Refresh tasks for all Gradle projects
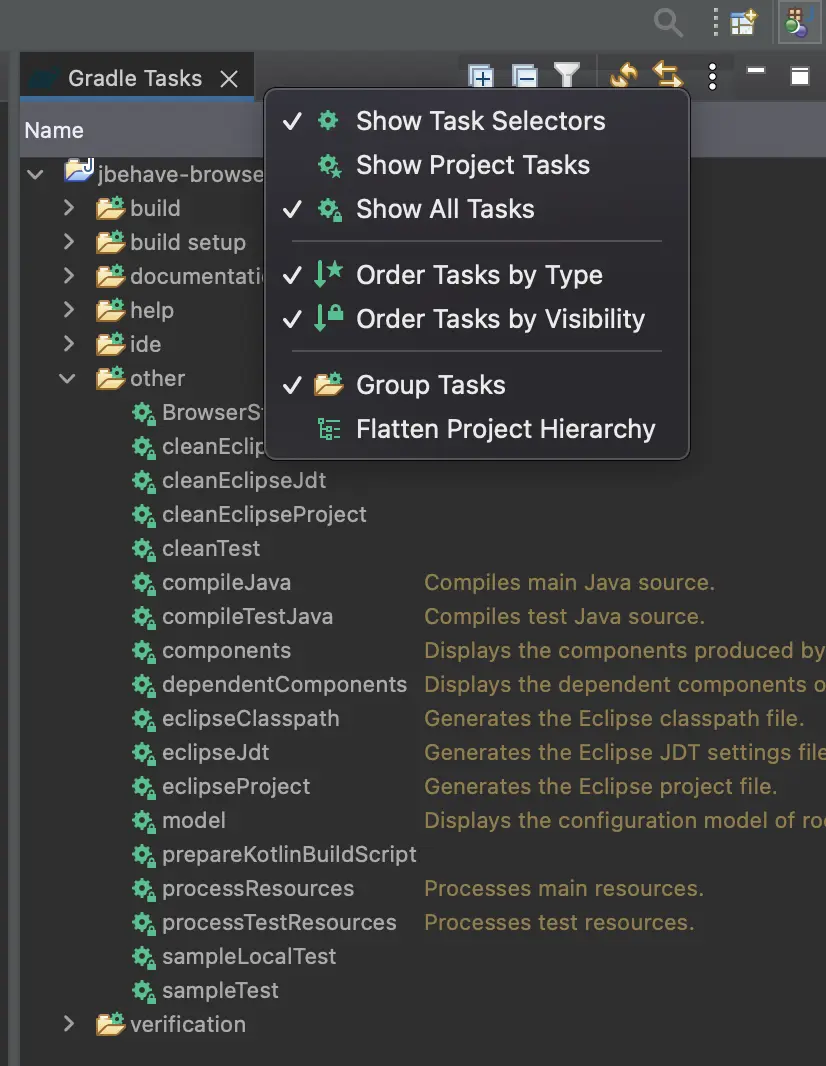 (624, 76)
